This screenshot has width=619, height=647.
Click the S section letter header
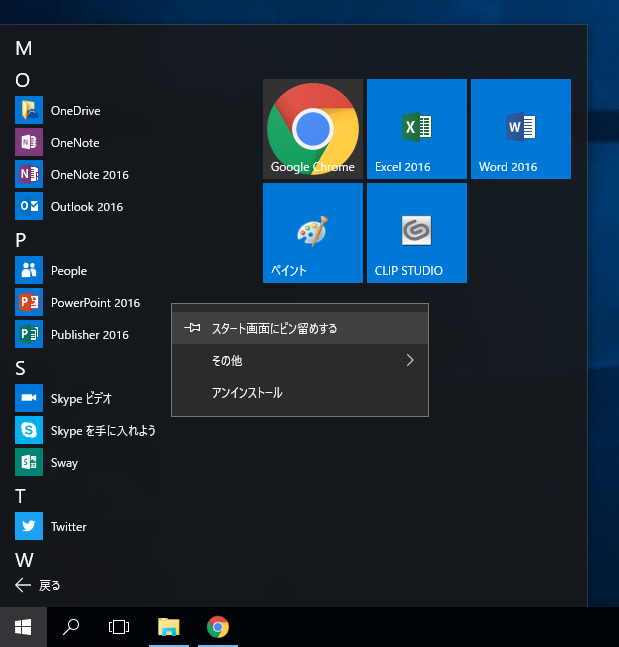(21, 368)
